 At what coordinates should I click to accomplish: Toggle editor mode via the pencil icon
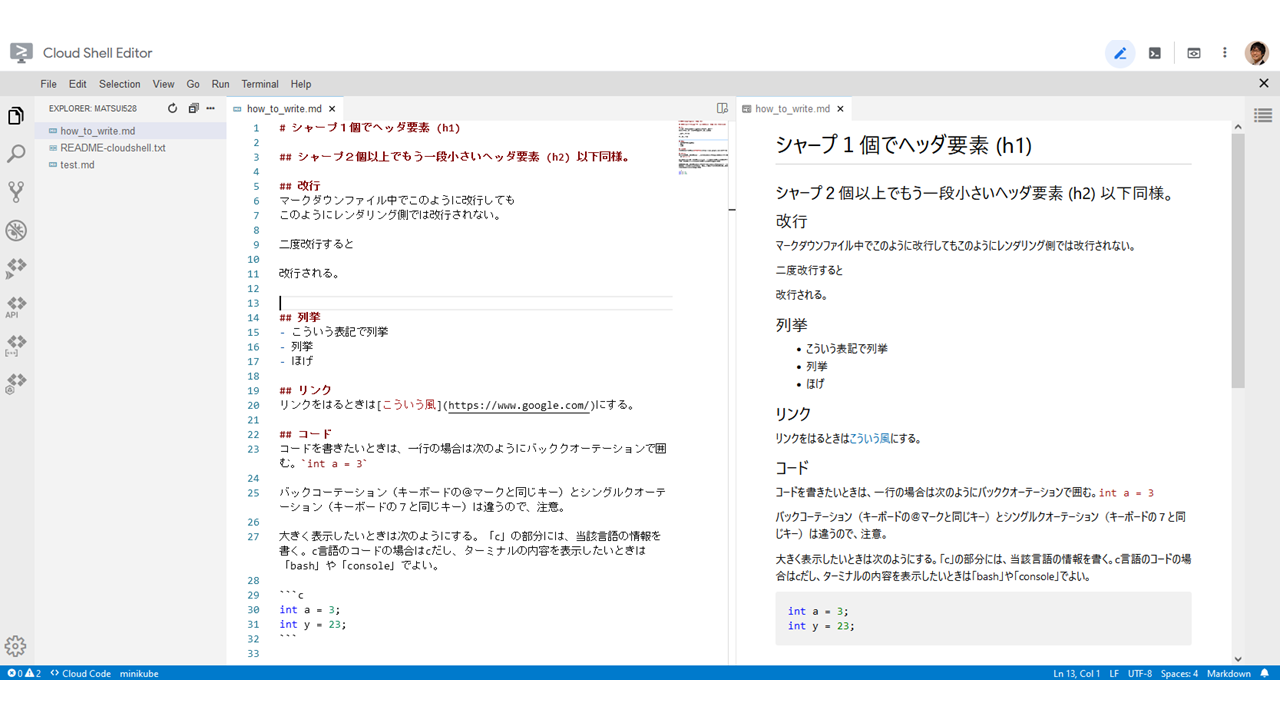pyautogui.click(x=1119, y=53)
